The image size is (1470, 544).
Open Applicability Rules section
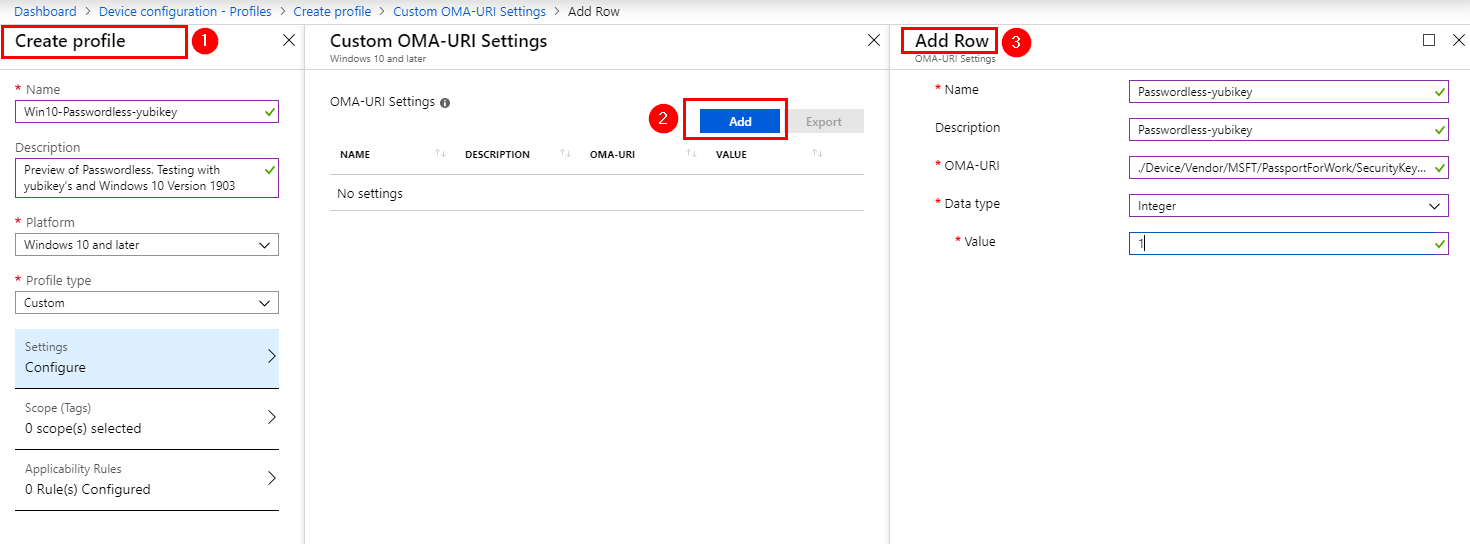(x=147, y=480)
